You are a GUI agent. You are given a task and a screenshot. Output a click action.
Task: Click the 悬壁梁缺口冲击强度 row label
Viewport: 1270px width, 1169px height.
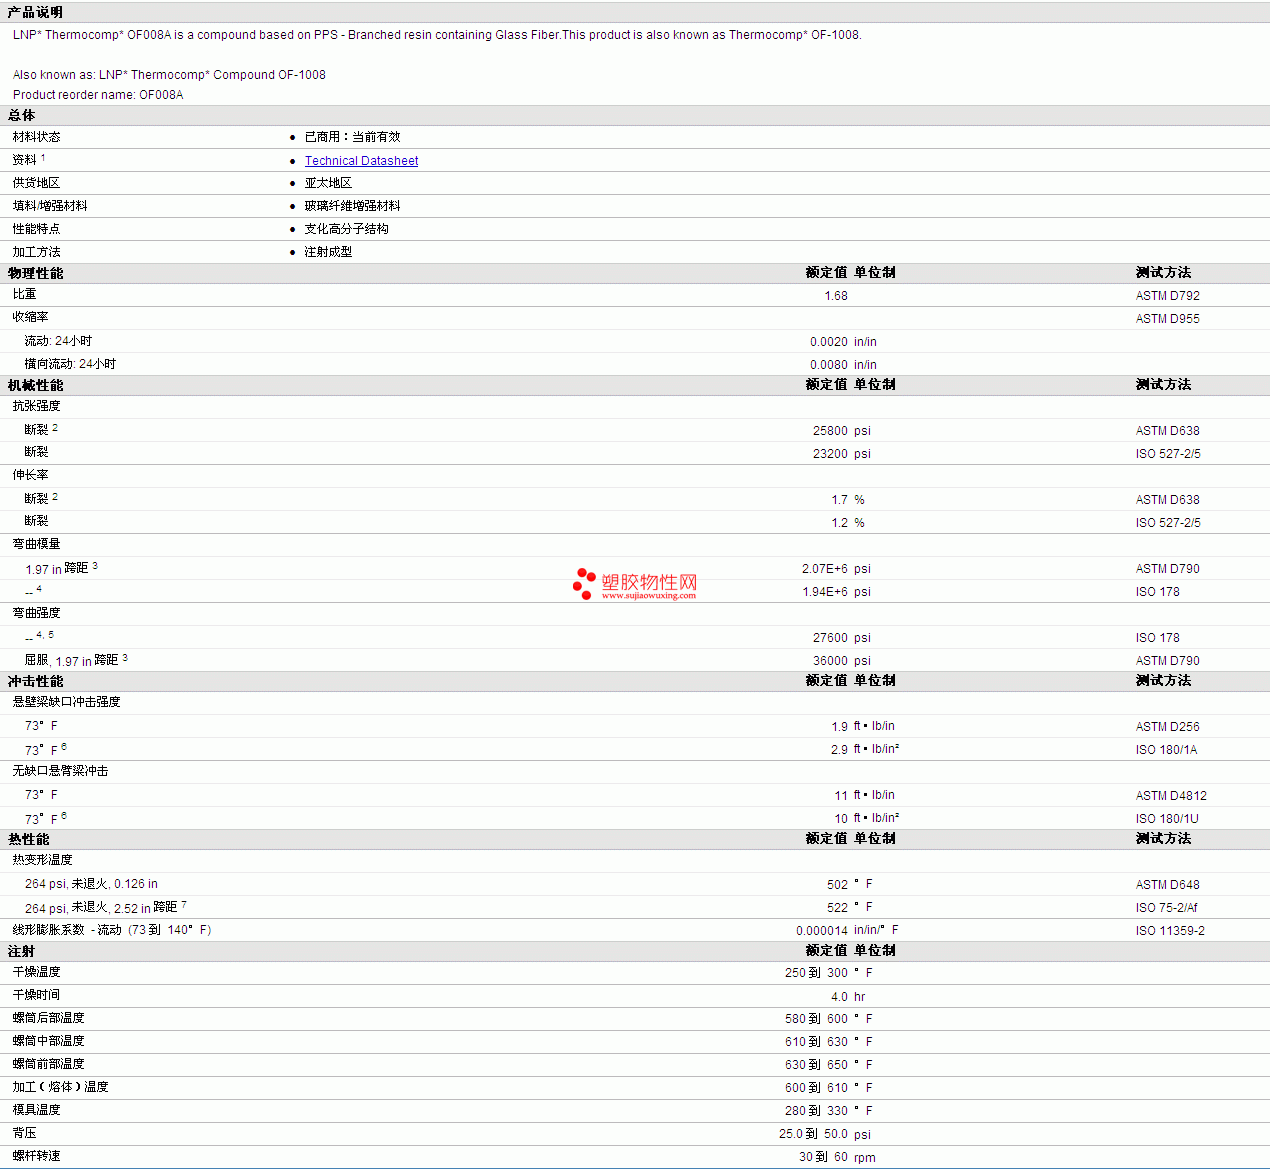pyautogui.click(x=66, y=702)
